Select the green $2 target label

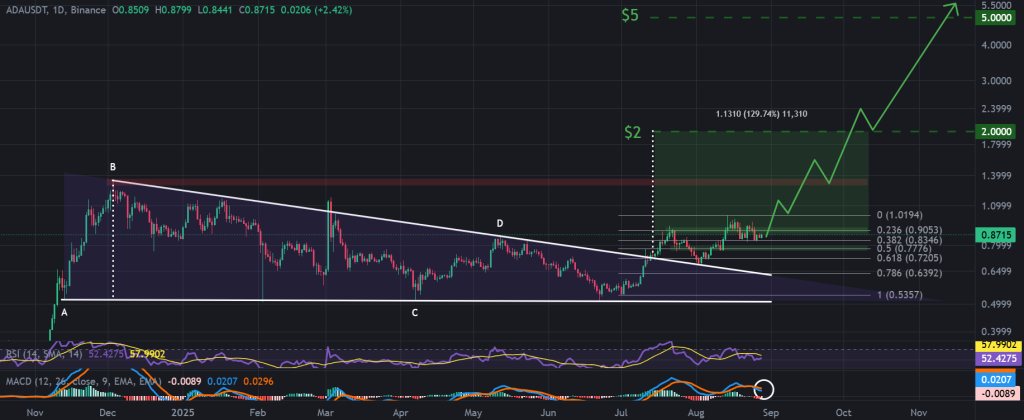pyautogui.click(x=633, y=132)
